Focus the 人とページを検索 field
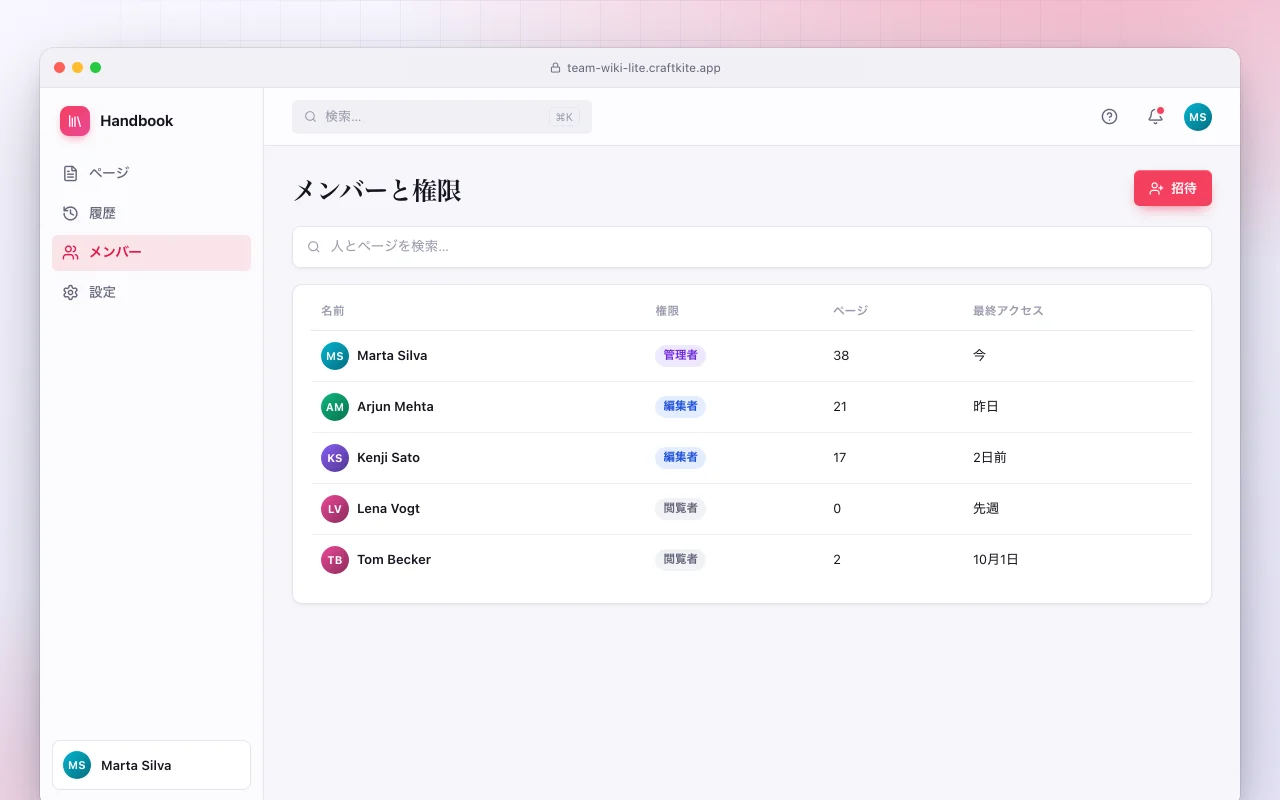The height and width of the screenshot is (800, 1280). 752,247
